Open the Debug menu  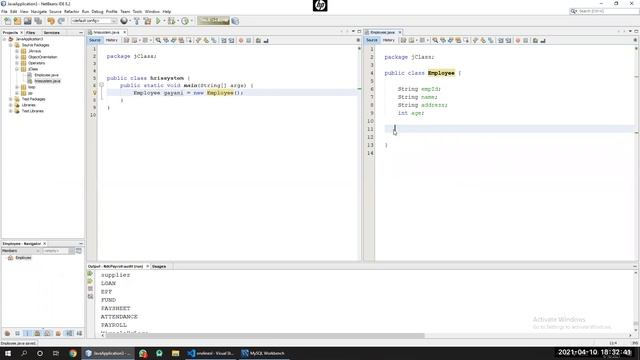pos(97,11)
